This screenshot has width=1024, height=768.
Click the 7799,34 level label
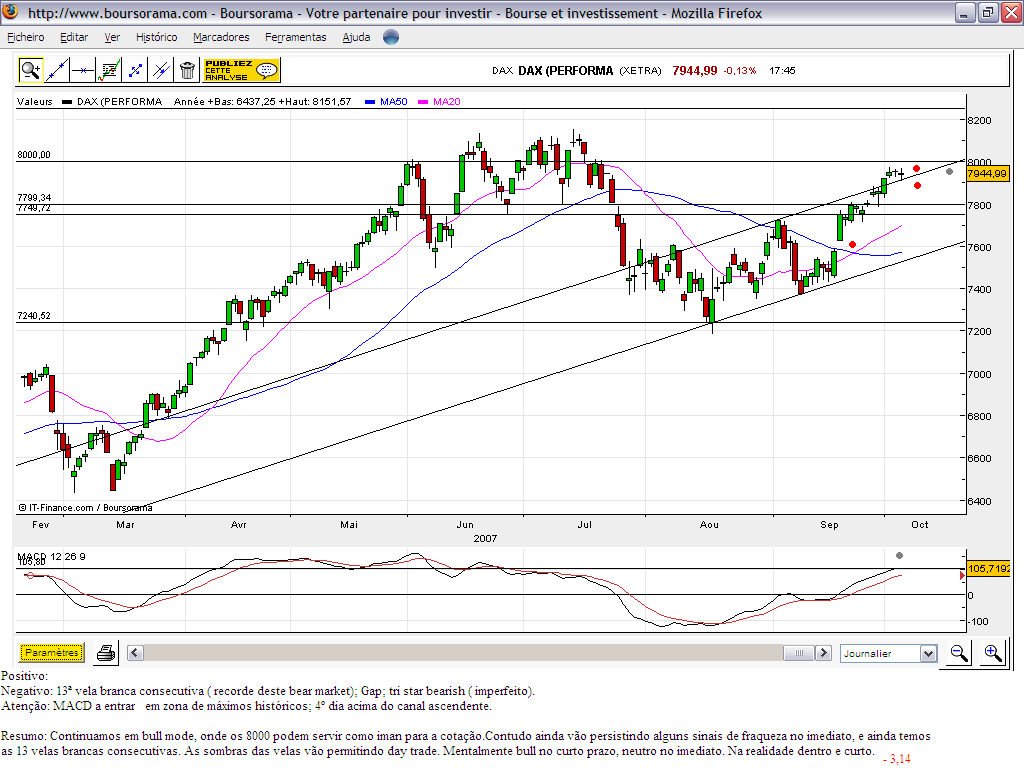point(34,197)
